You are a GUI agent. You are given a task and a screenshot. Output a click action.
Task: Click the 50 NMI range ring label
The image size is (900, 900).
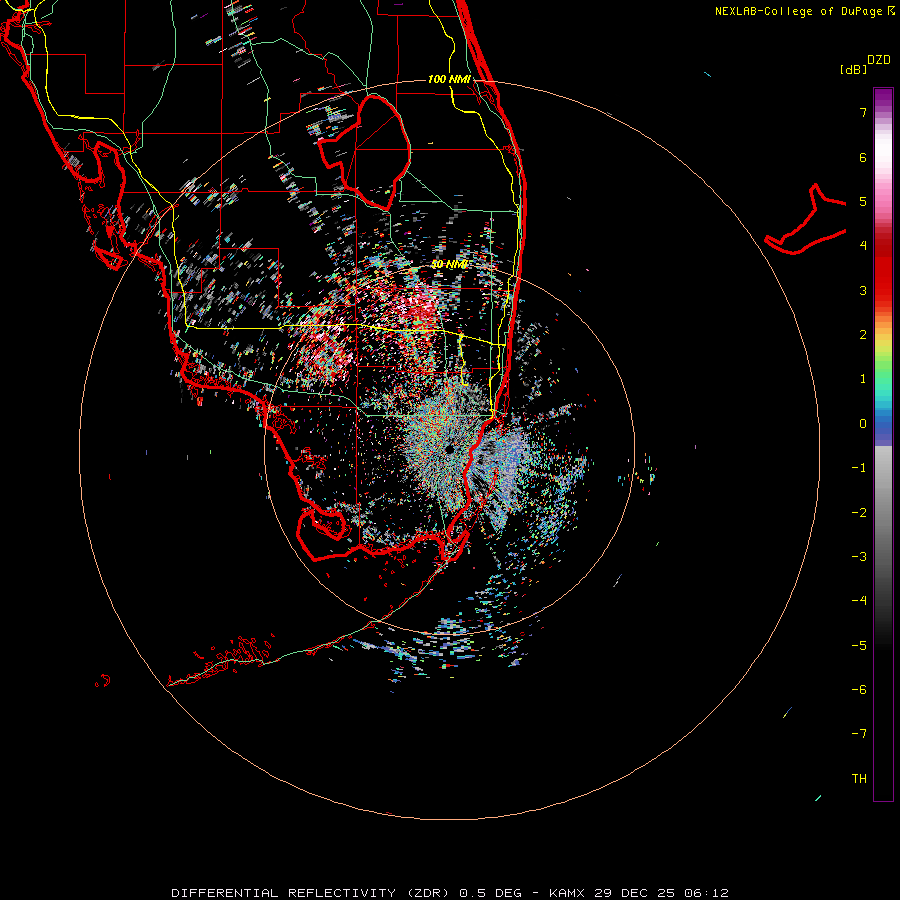(x=449, y=265)
